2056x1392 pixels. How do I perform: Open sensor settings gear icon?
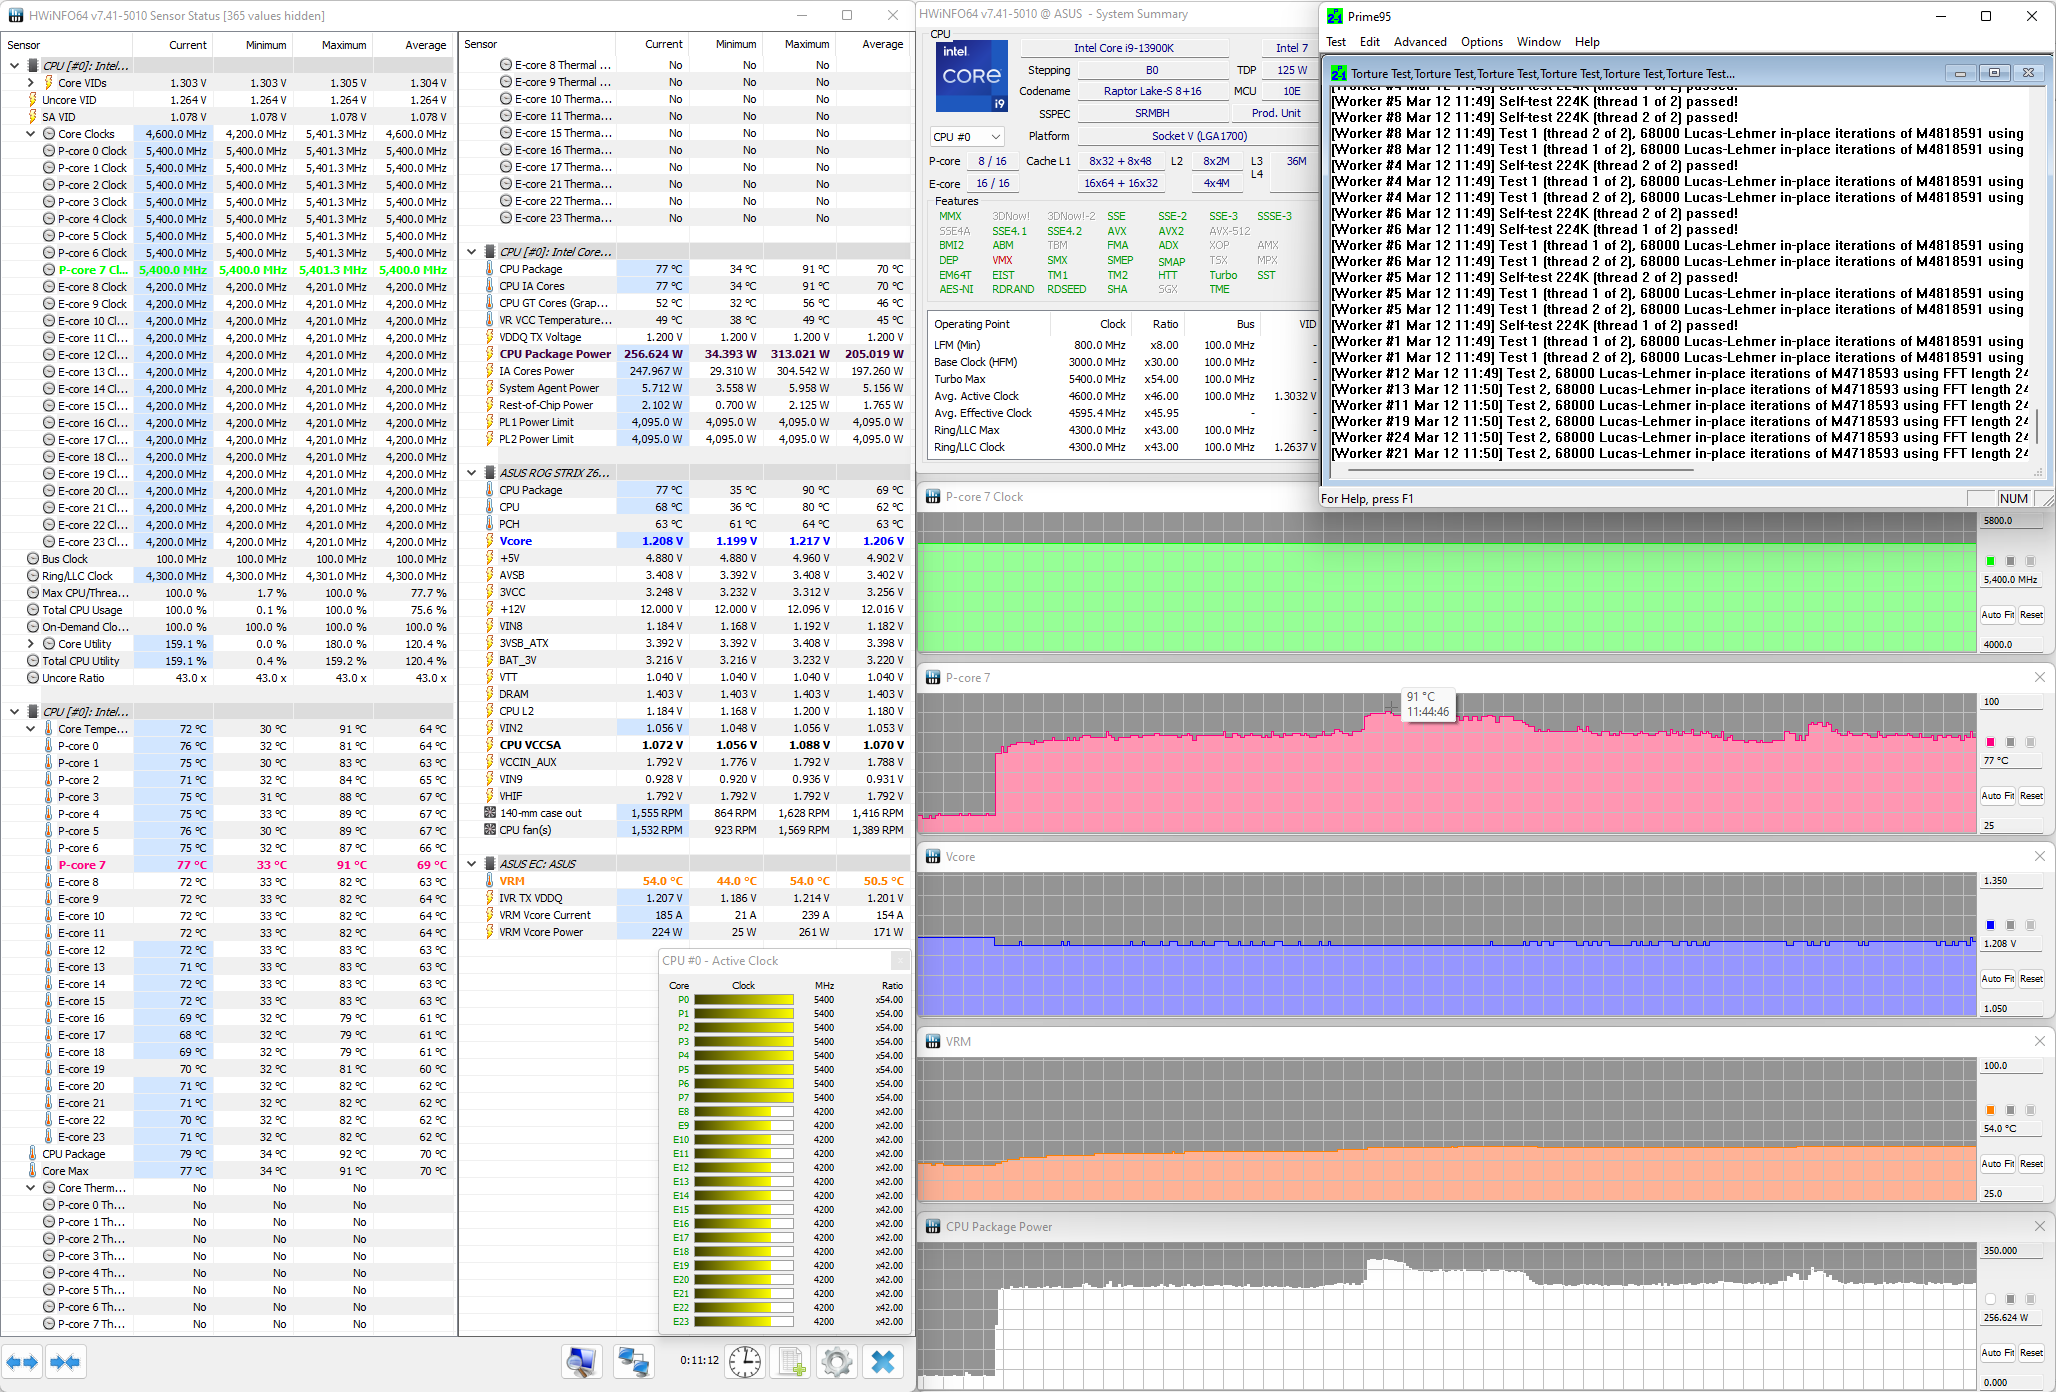tap(837, 1361)
